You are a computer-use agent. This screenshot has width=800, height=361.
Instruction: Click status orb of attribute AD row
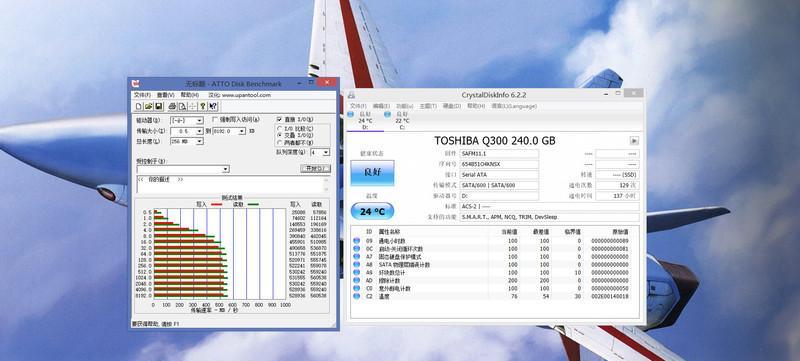pos(356,280)
